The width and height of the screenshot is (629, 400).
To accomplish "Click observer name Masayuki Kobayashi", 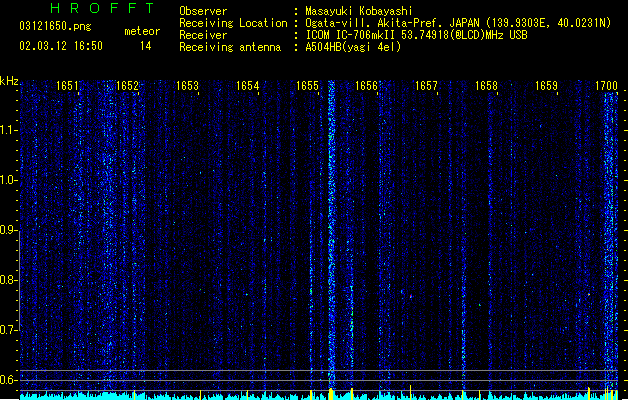I will tap(359, 11).
